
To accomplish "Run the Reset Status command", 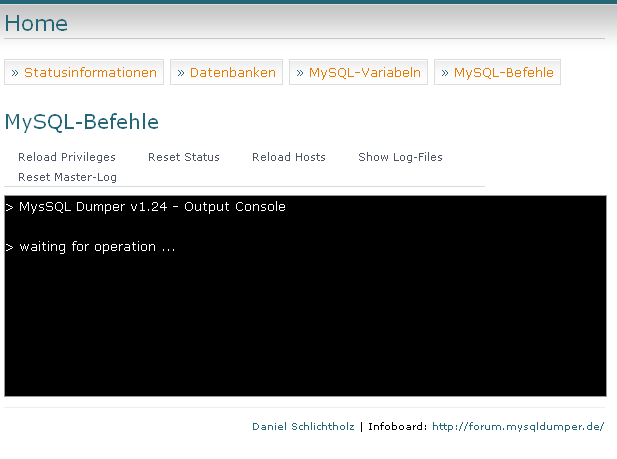I will tap(184, 157).
